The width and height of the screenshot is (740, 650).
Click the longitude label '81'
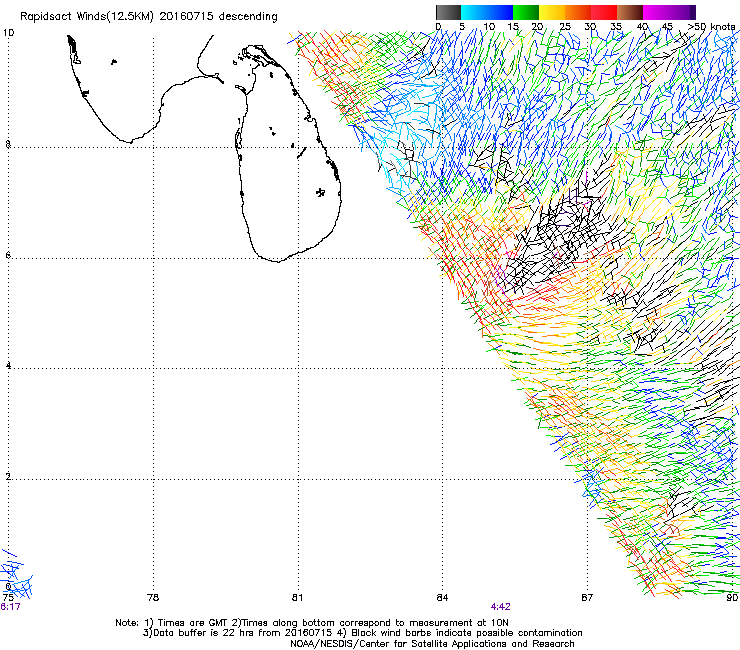click(297, 597)
